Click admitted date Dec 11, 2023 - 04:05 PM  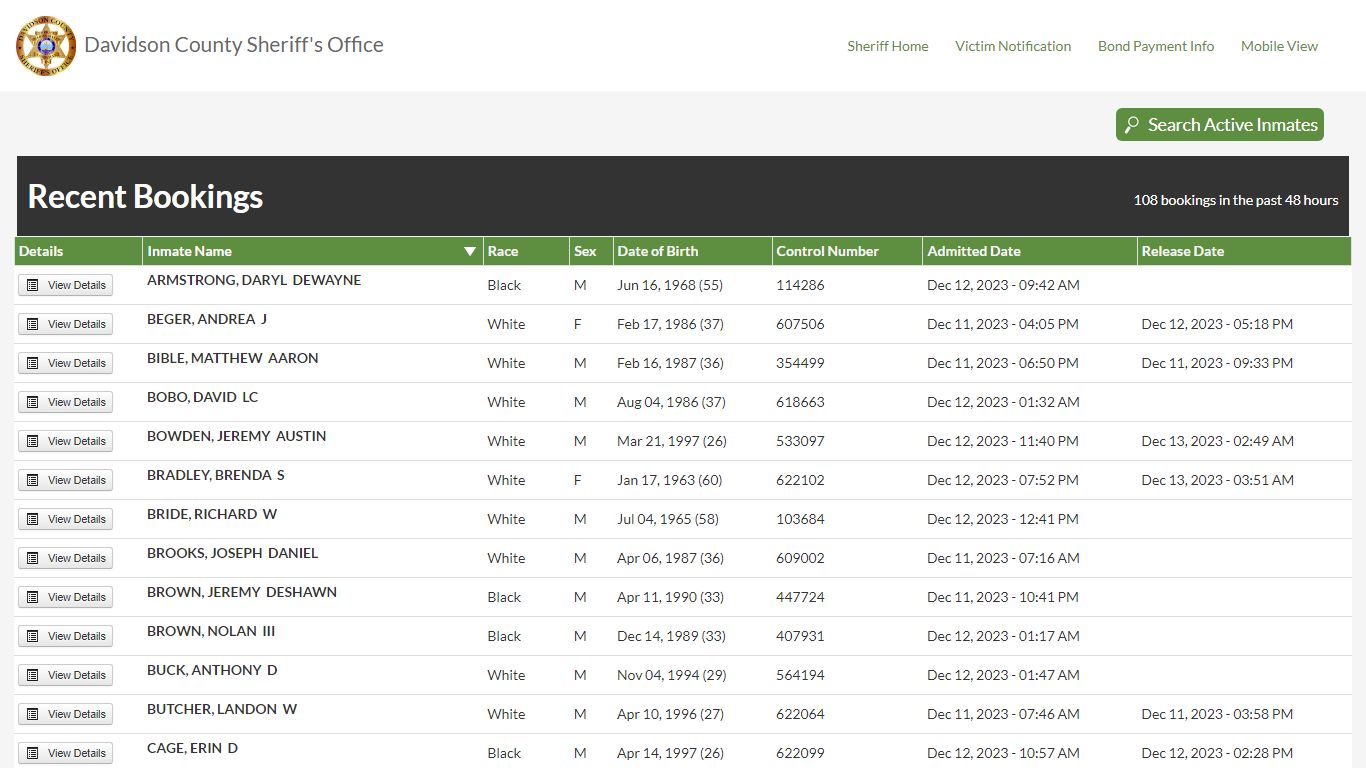[x=1003, y=324]
